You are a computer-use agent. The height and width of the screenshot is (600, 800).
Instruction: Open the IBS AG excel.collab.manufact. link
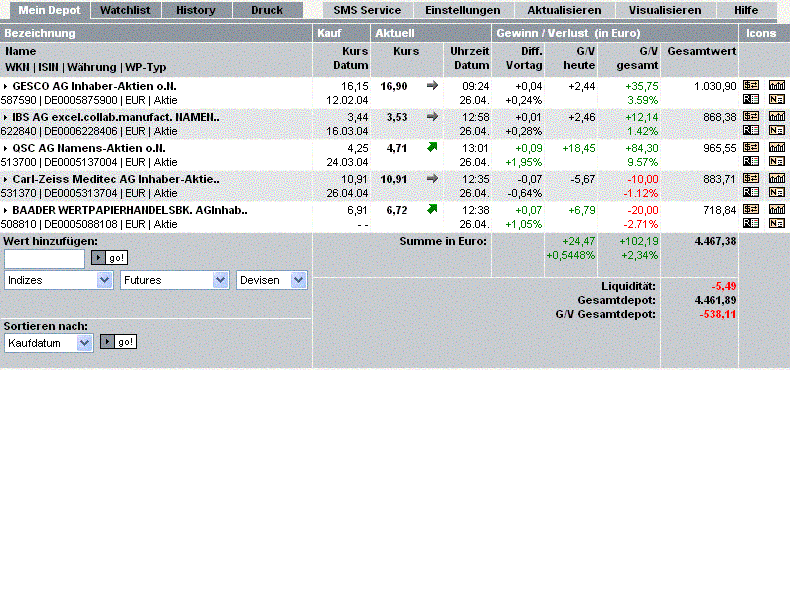[x=116, y=117]
